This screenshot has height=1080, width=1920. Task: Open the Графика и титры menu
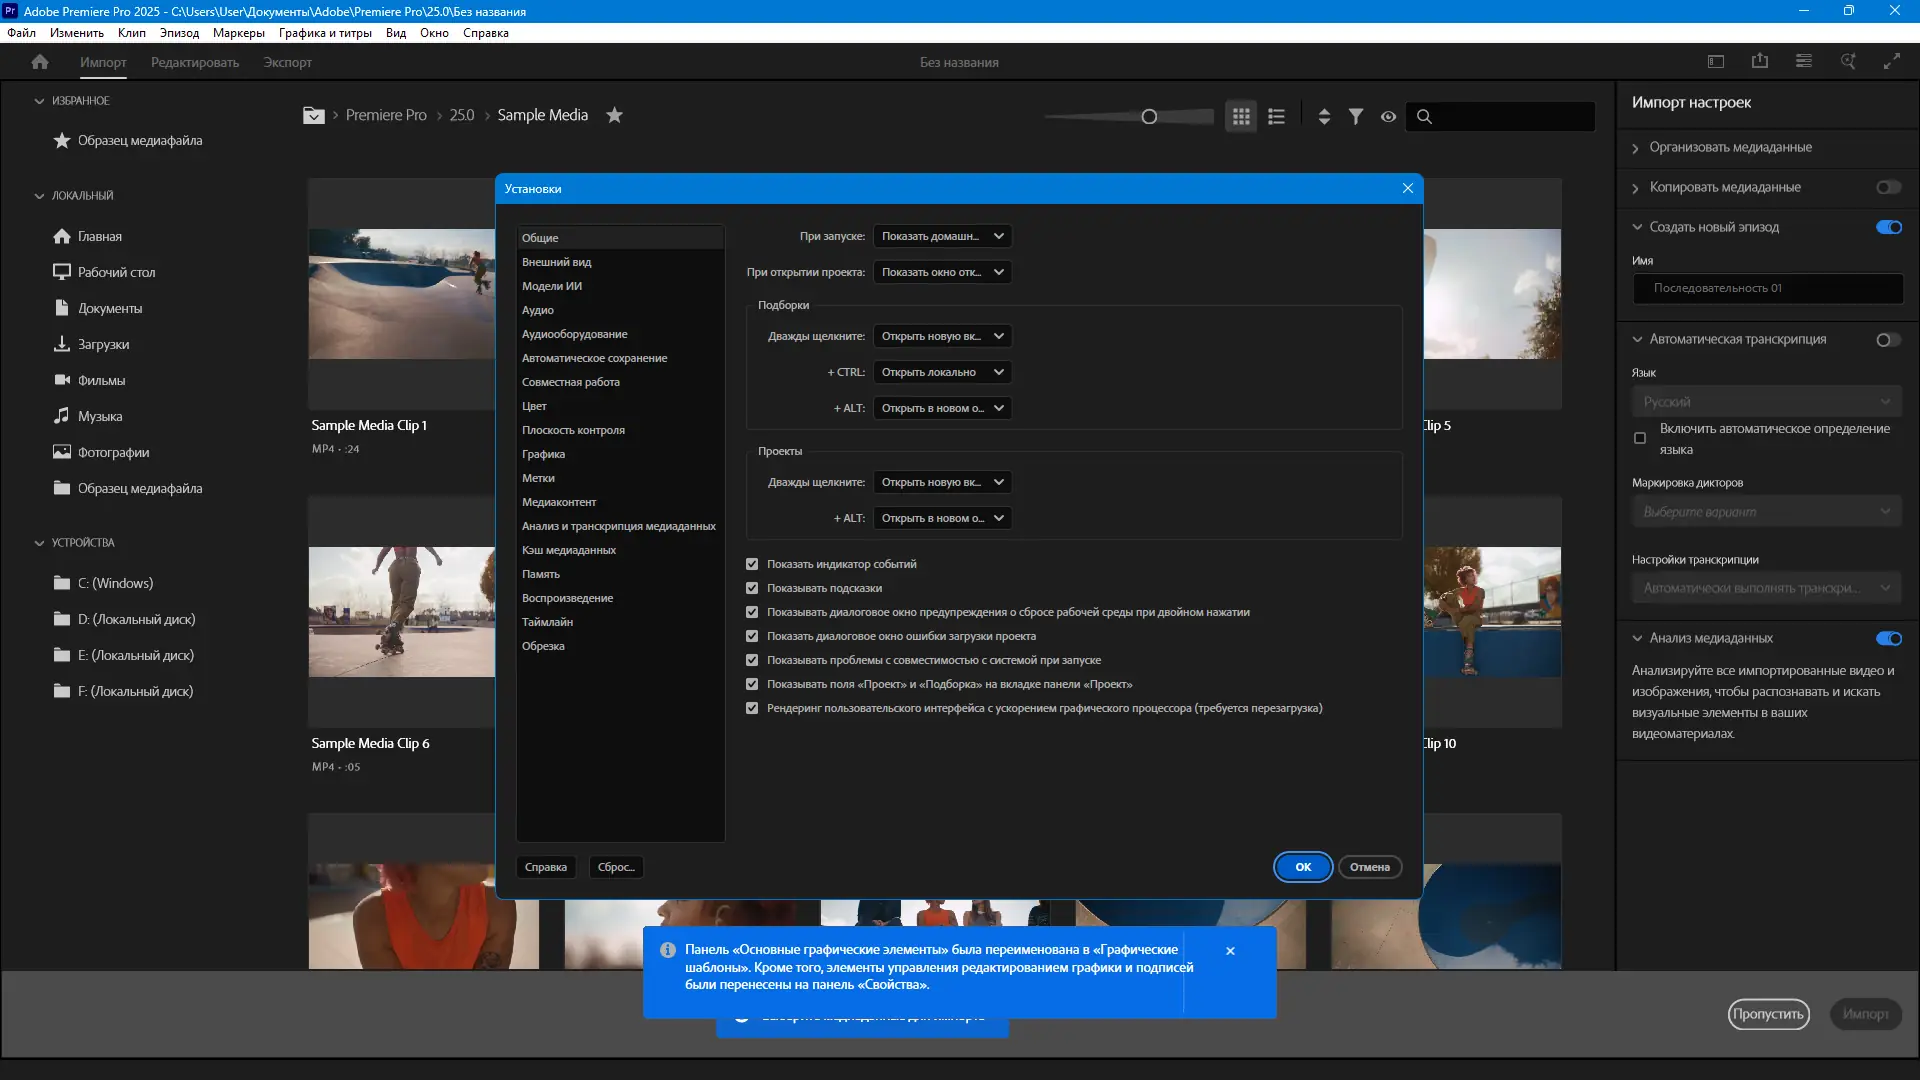click(325, 33)
